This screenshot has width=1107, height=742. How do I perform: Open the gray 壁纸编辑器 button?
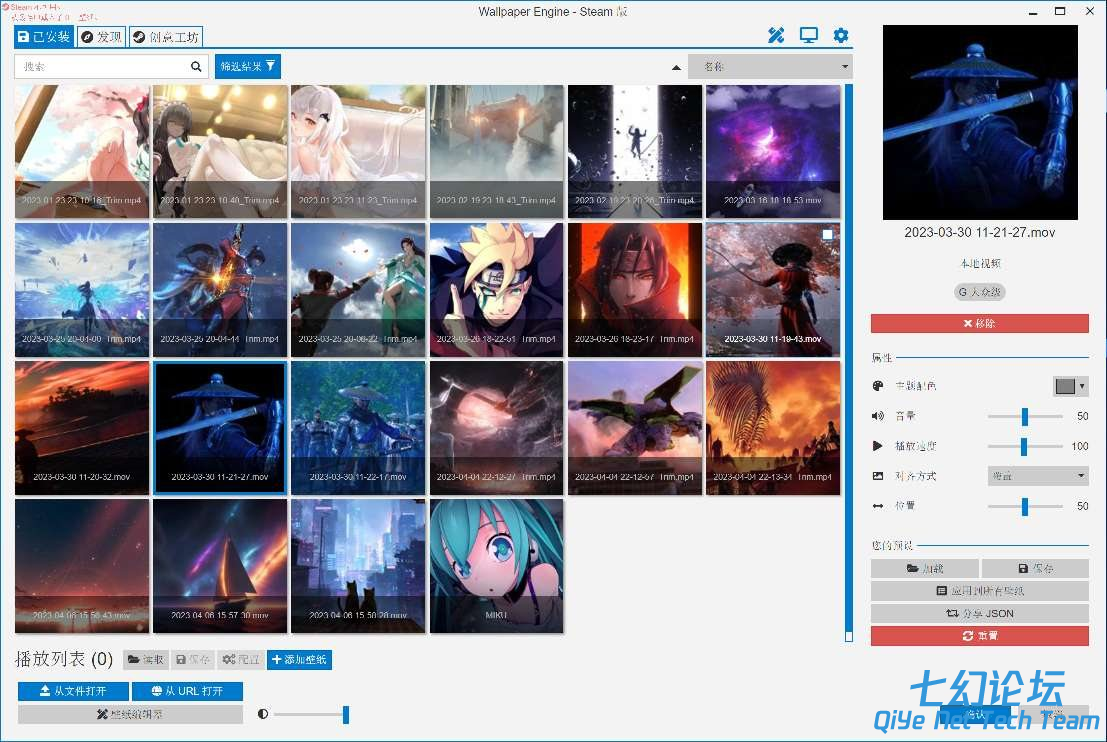(131, 714)
